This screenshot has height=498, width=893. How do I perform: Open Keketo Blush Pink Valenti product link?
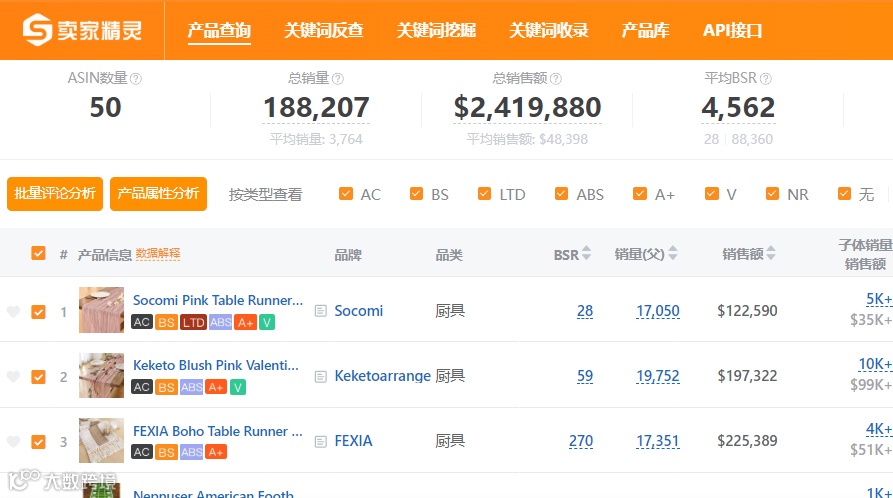215,365
